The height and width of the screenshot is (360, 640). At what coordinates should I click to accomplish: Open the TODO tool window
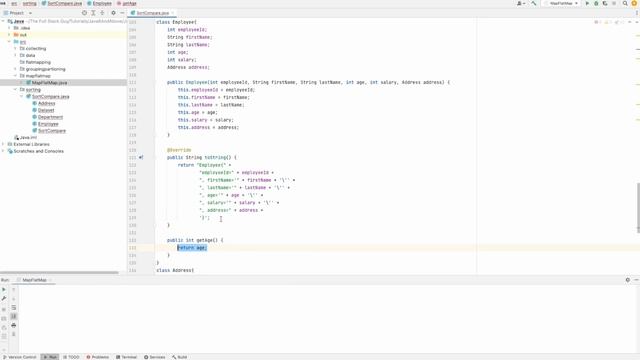click(x=71, y=357)
